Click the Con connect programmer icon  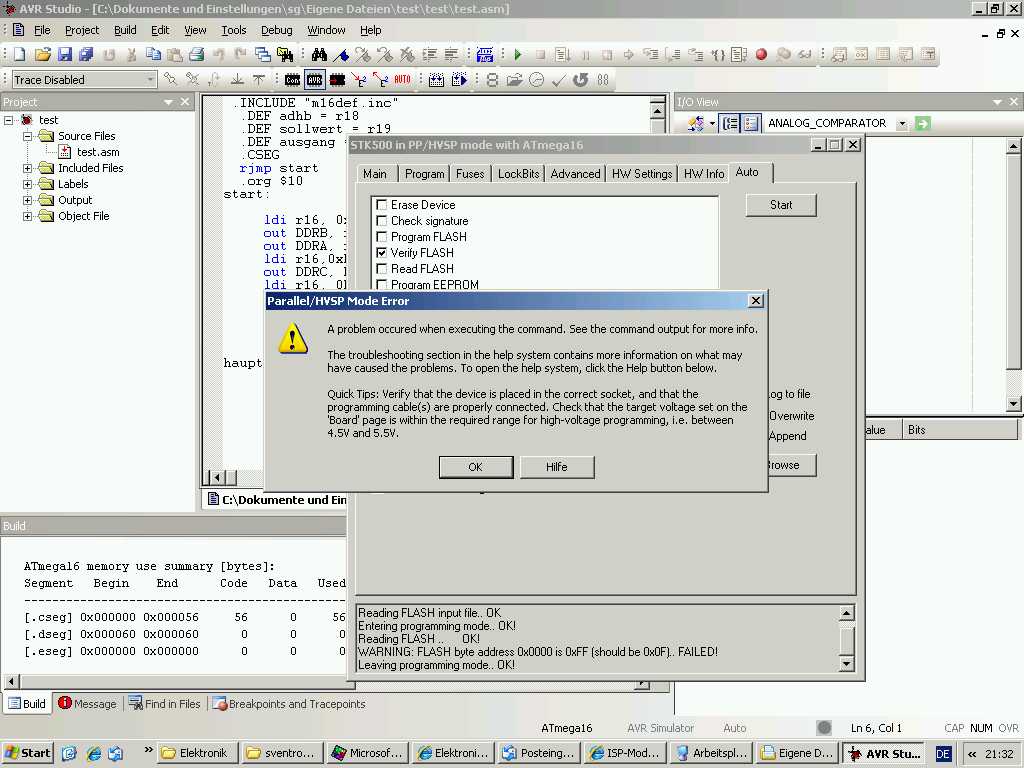tap(292, 80)
